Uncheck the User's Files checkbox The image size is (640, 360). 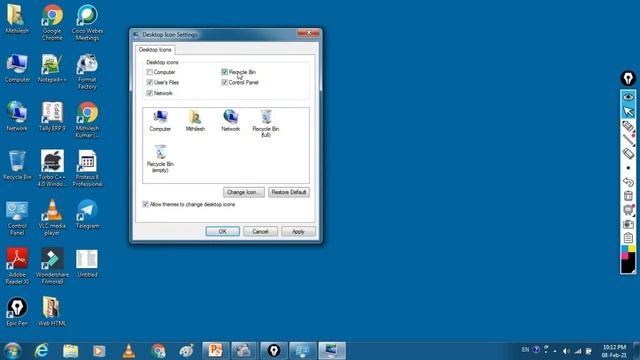click(x=150, y=82)
